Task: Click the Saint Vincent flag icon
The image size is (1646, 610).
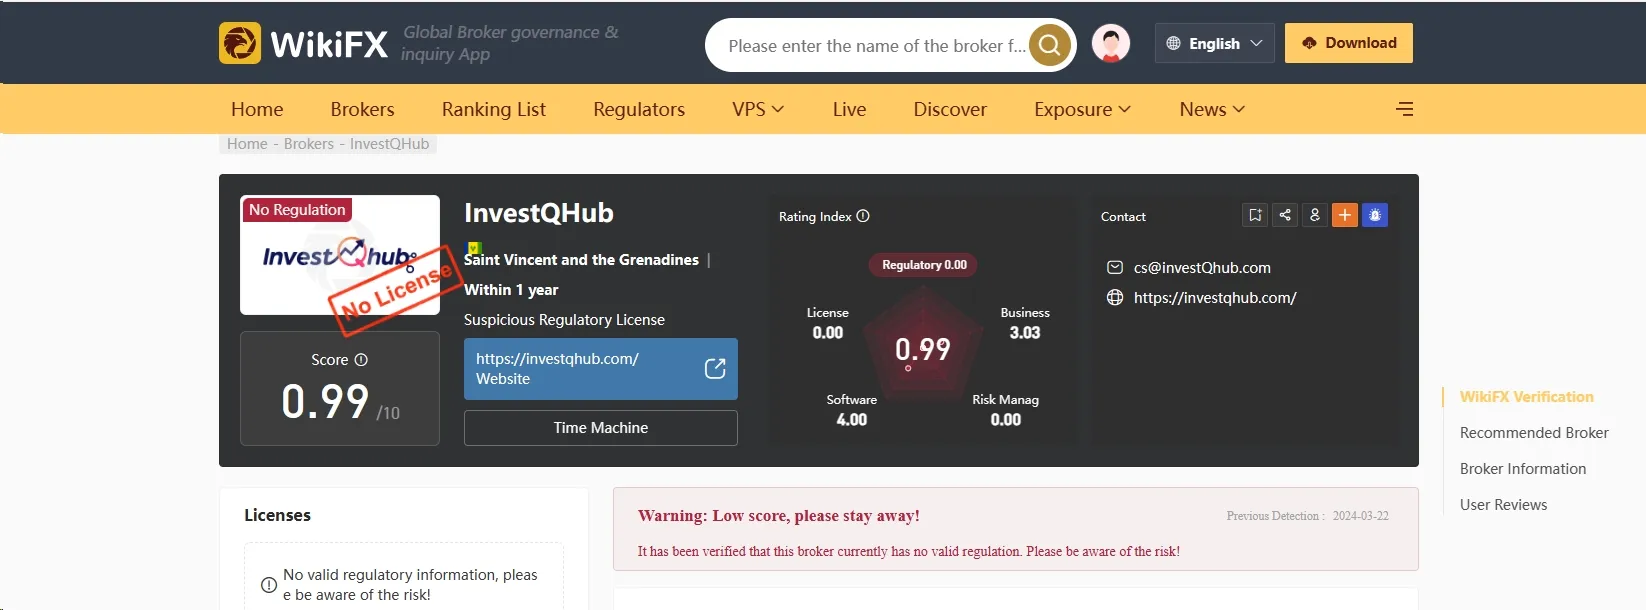Action: [x=474, y=249]
